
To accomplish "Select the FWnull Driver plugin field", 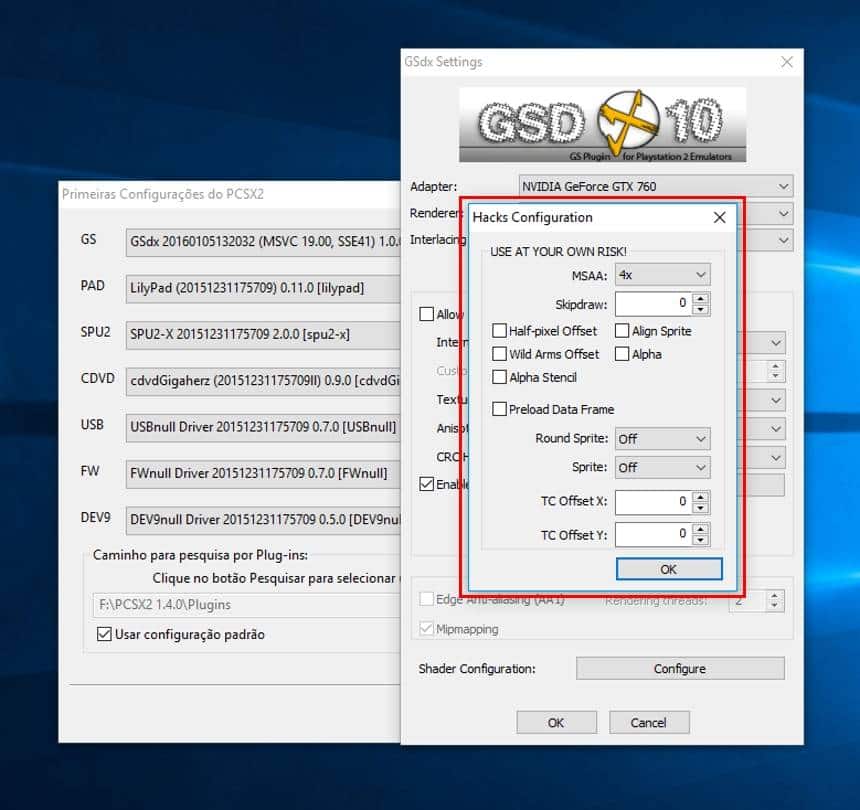I will (x=263, y=473).
